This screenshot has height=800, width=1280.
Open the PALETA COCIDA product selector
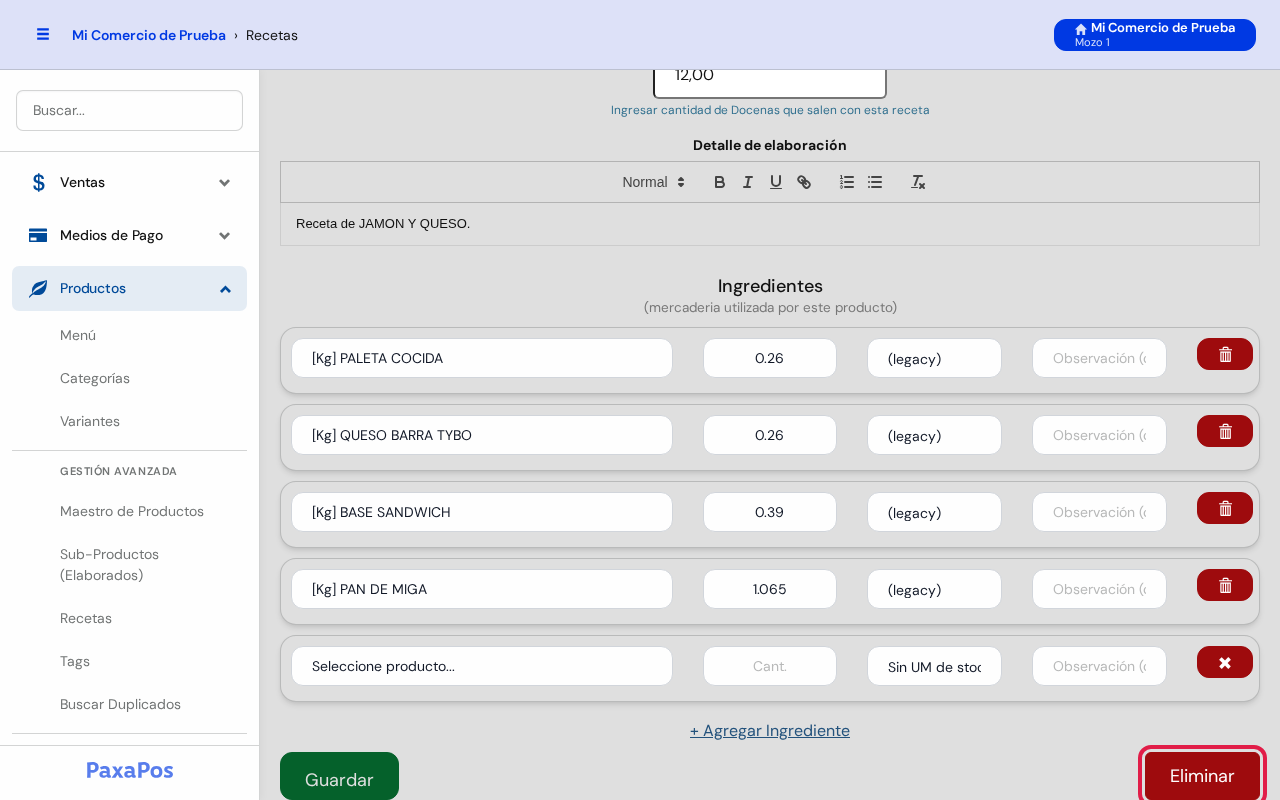(x=482, y=358)
